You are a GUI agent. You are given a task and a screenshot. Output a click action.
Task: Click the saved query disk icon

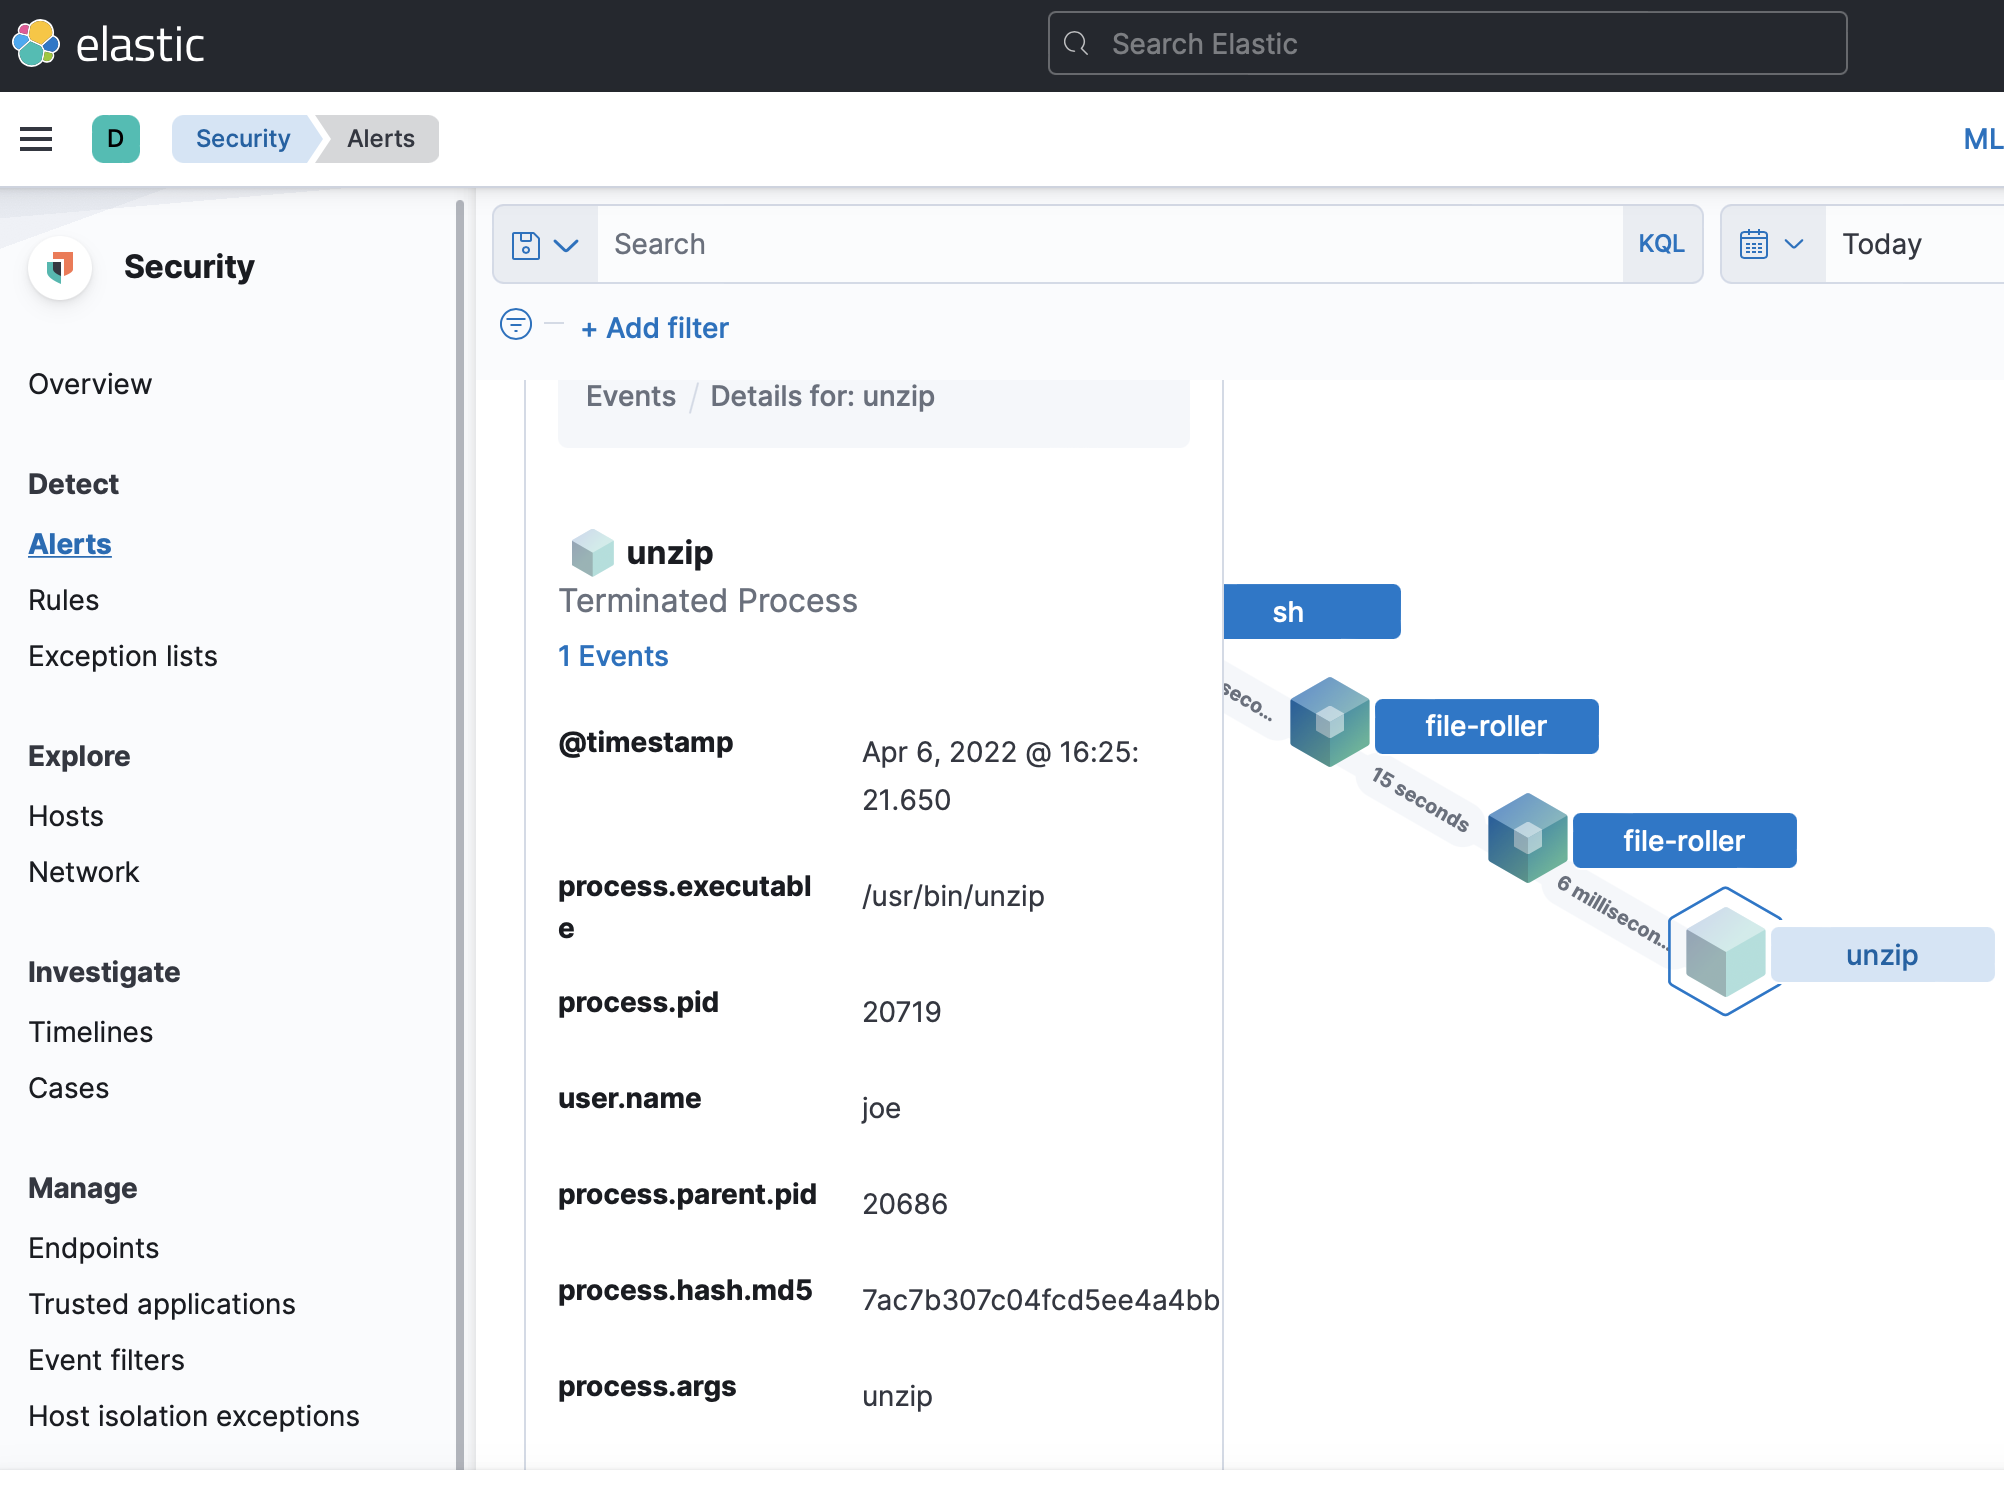527,244
